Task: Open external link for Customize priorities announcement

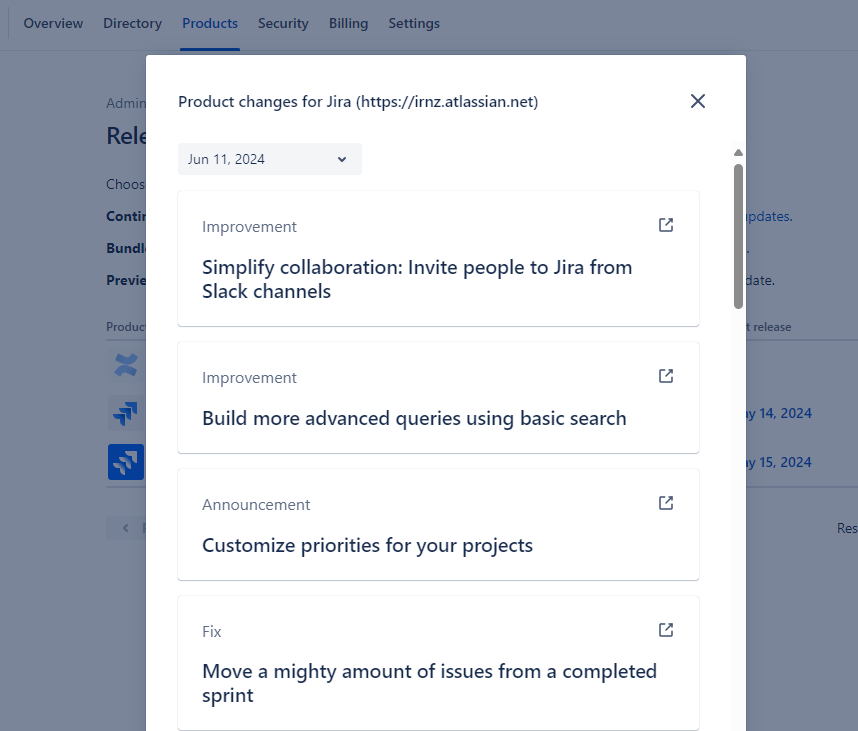Action: tap(666, 503)
